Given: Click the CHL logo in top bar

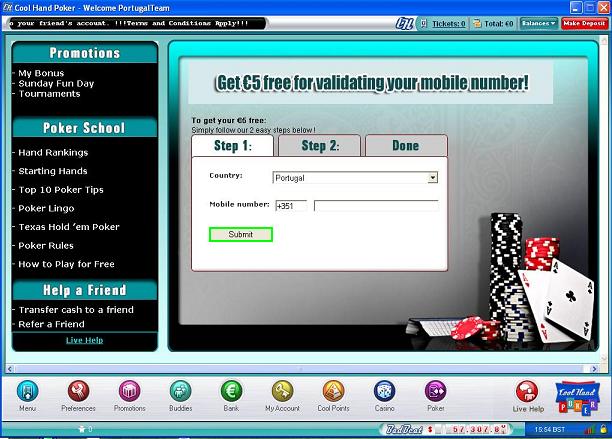Looking at the screenshot, I should (x=404, y=23).
